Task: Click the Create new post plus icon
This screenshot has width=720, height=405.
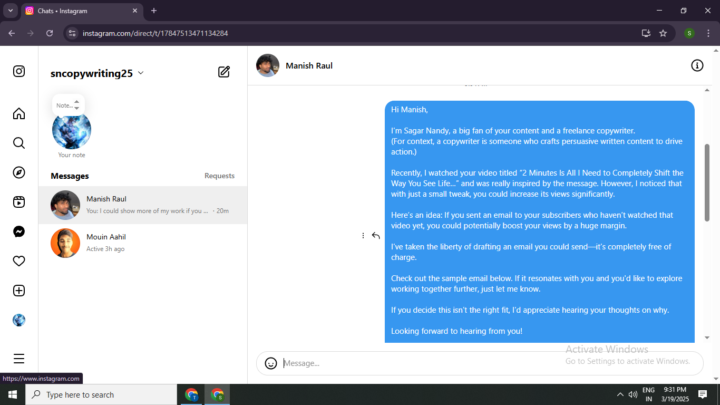Action: click(x=19, y=291)
